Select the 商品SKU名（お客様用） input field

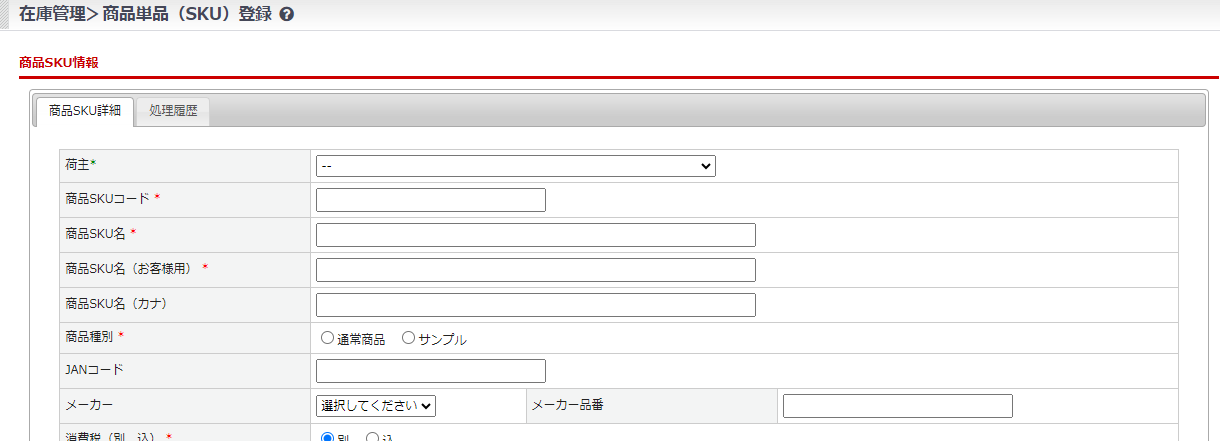[535, 270]
